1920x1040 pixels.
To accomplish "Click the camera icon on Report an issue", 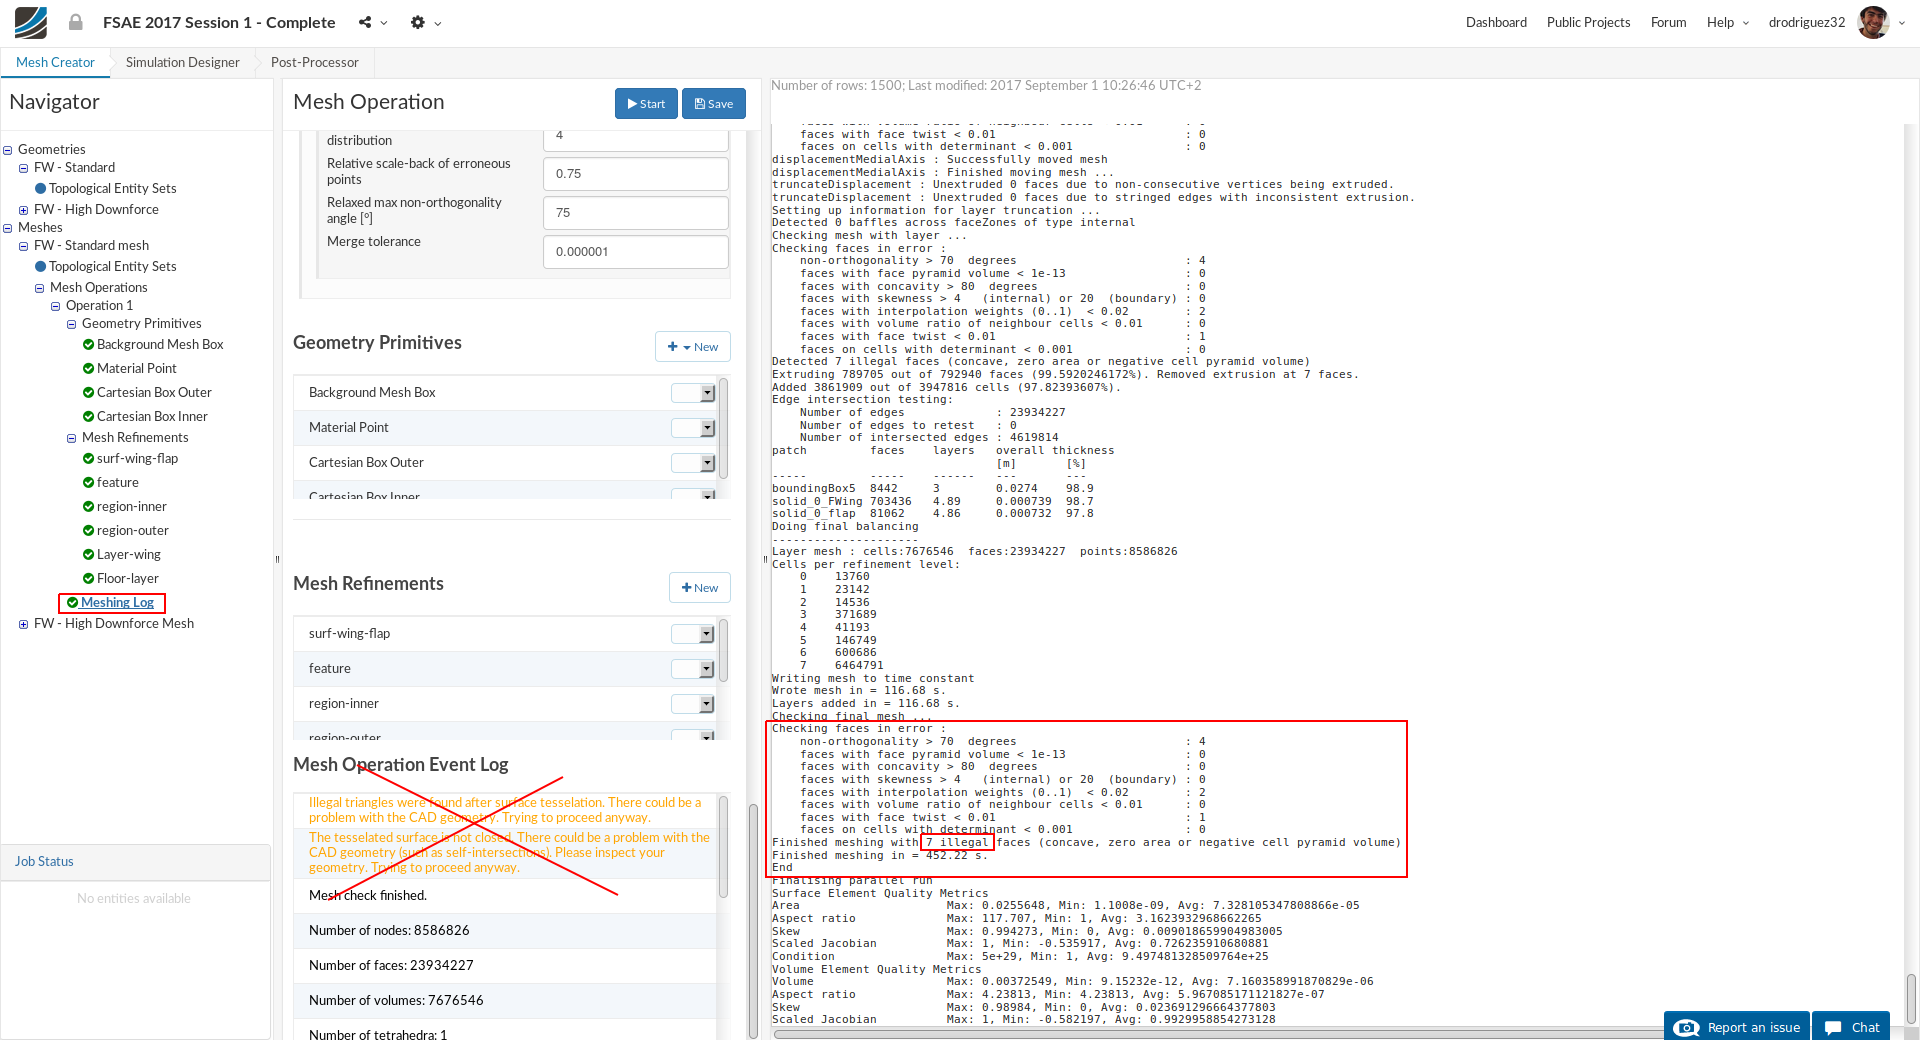I will coord(1686,1027).
